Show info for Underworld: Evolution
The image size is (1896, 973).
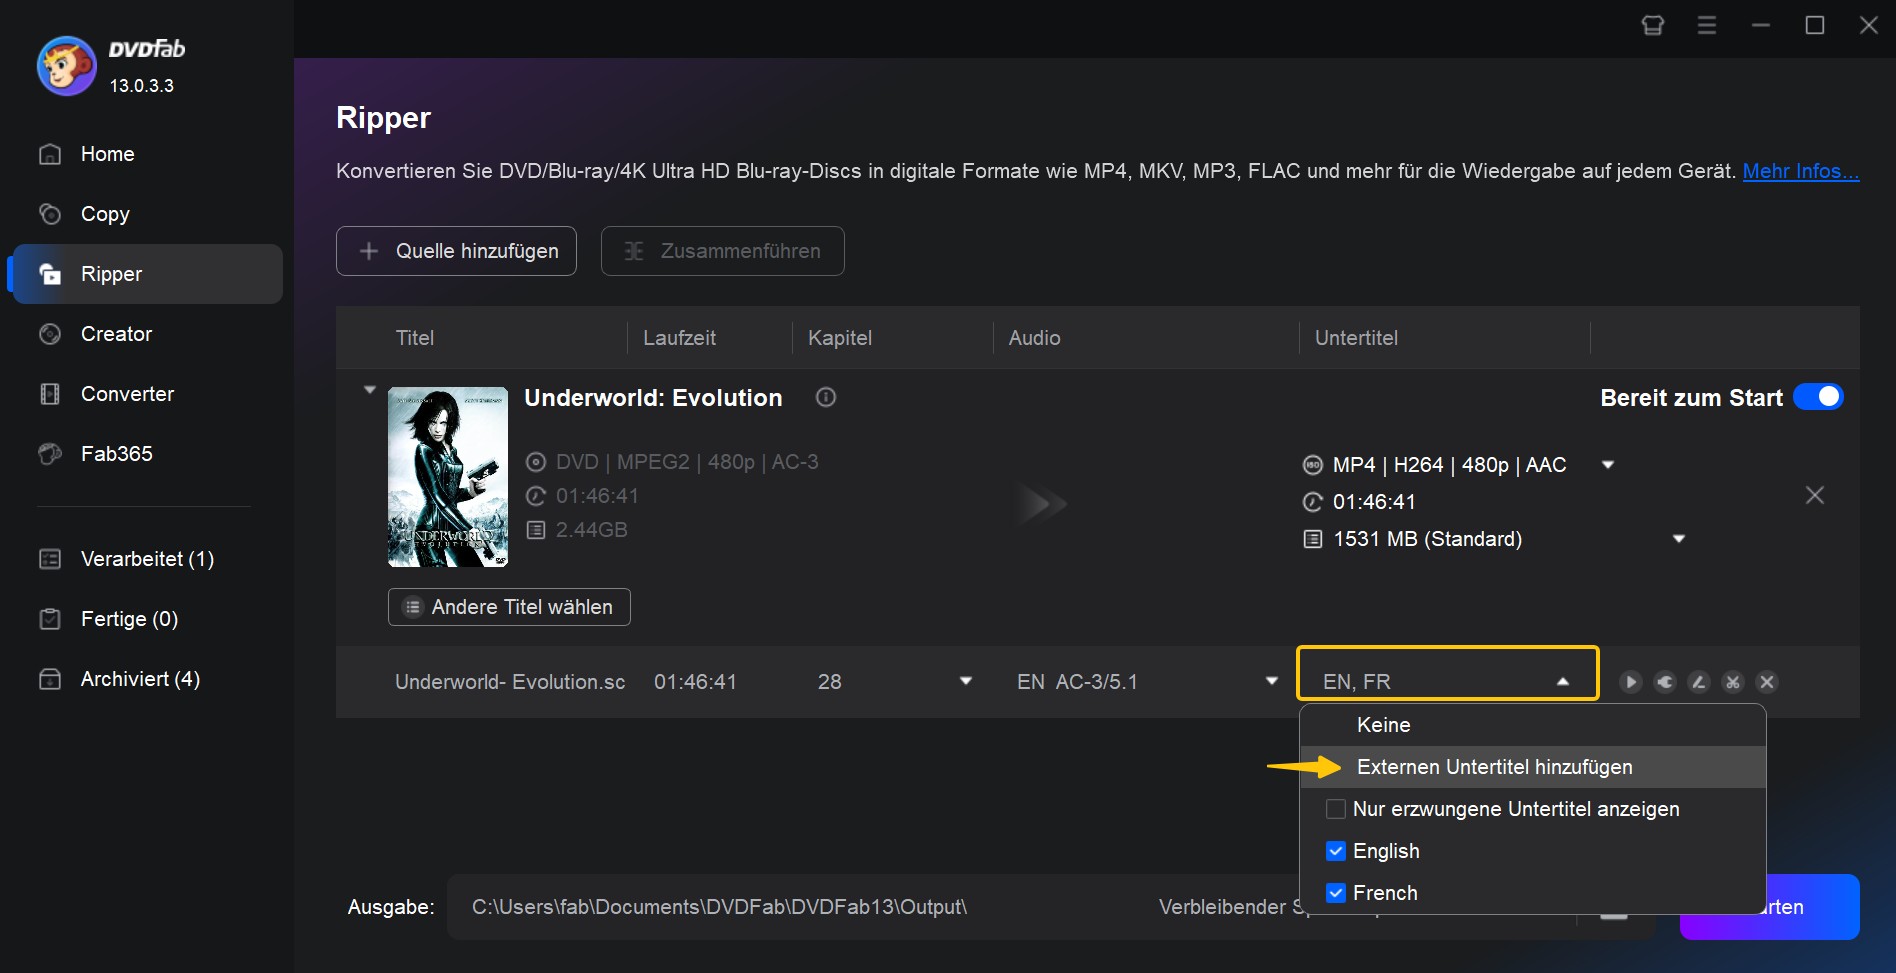click(826, 398)
